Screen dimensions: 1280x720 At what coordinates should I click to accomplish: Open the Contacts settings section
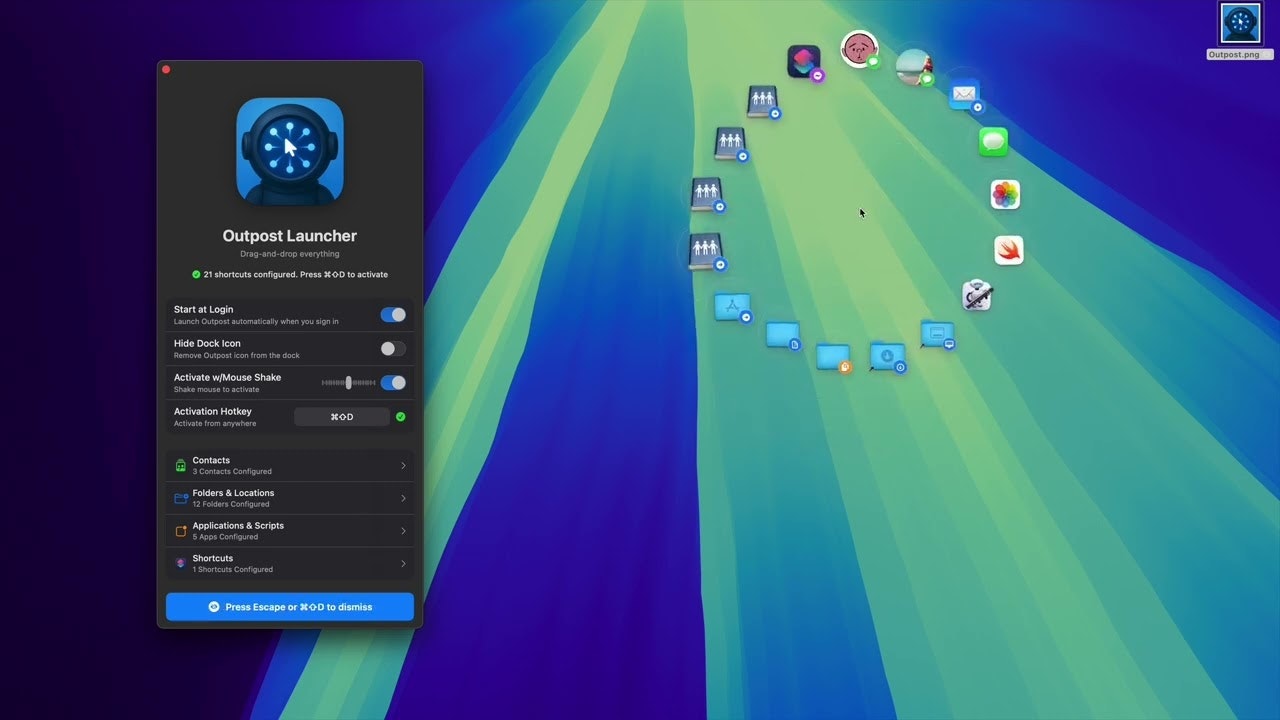click(x=290, y=466)
